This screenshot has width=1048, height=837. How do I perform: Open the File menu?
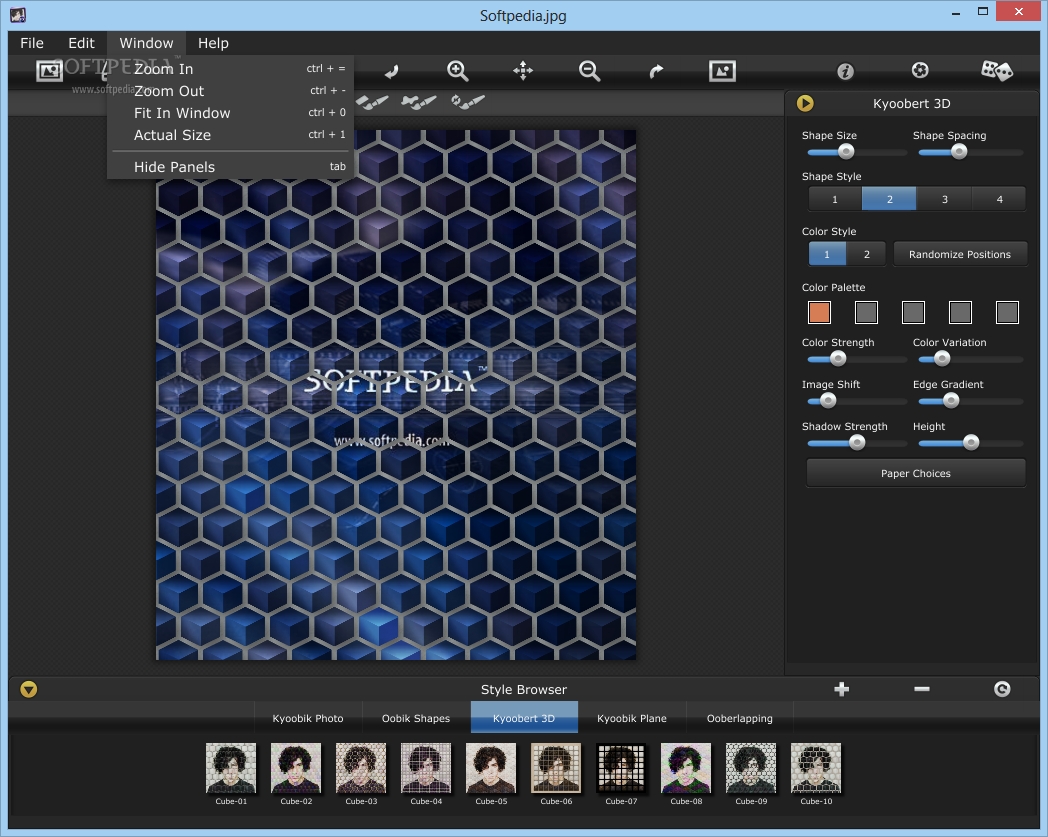32,43
